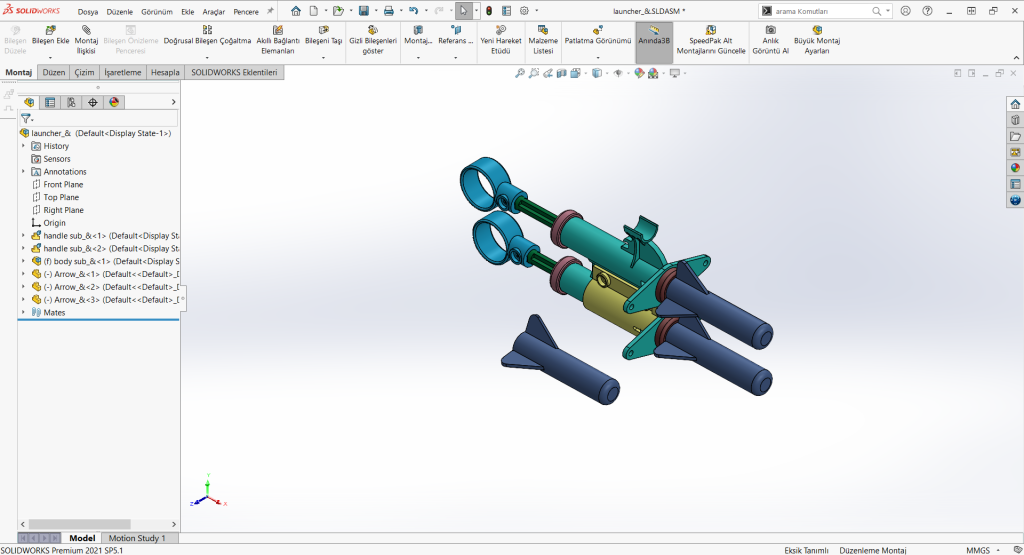1024x555 pixels.
Task: Open Patlatma Görünümü (Exploded View) tool
Action: click(x=597, y=30)
